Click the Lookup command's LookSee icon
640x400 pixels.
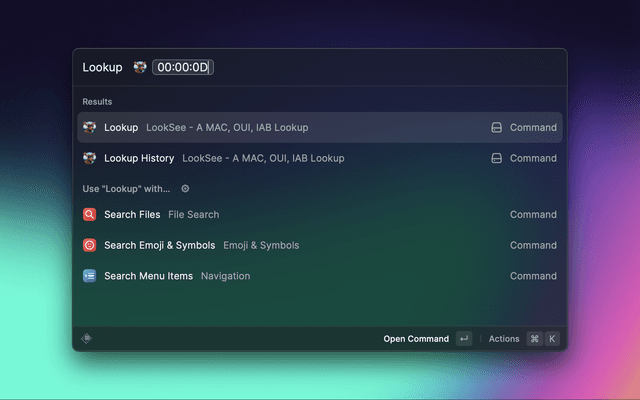tap(90, 128)
